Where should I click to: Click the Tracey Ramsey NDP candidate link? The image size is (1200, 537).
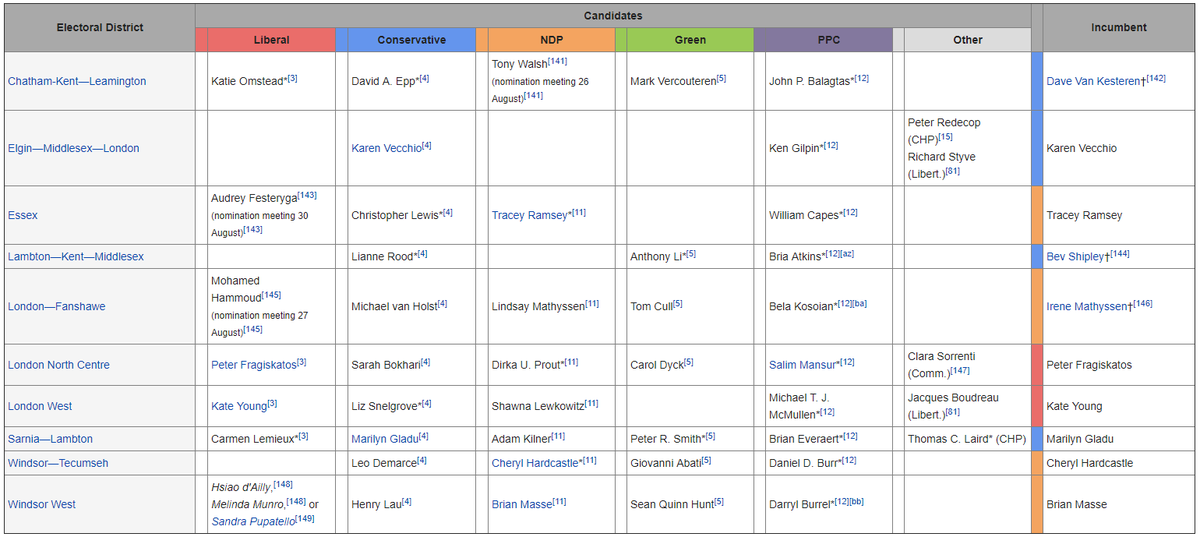point(529,215)
